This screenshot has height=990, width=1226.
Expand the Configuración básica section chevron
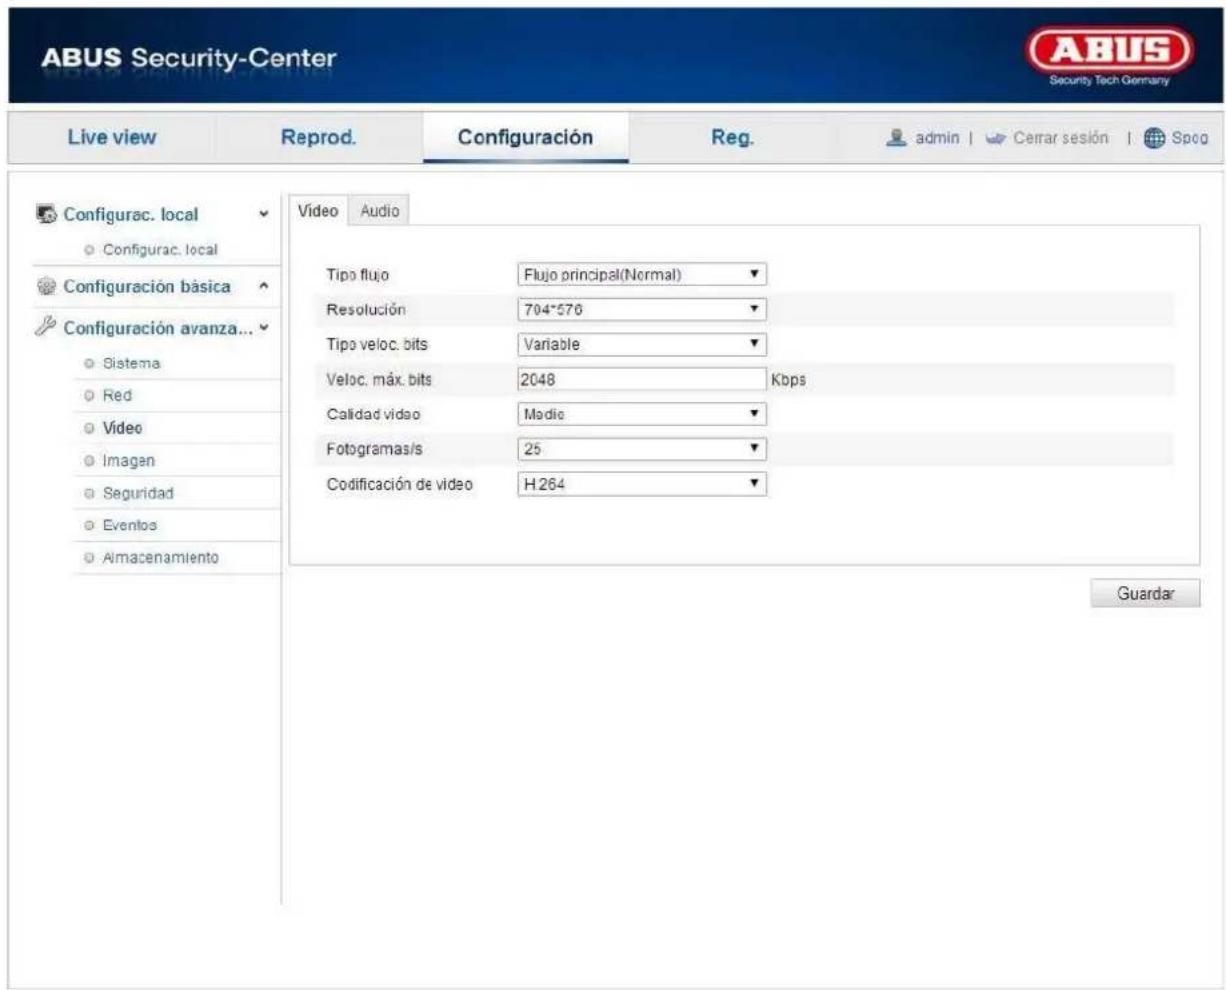pos(264,286)
